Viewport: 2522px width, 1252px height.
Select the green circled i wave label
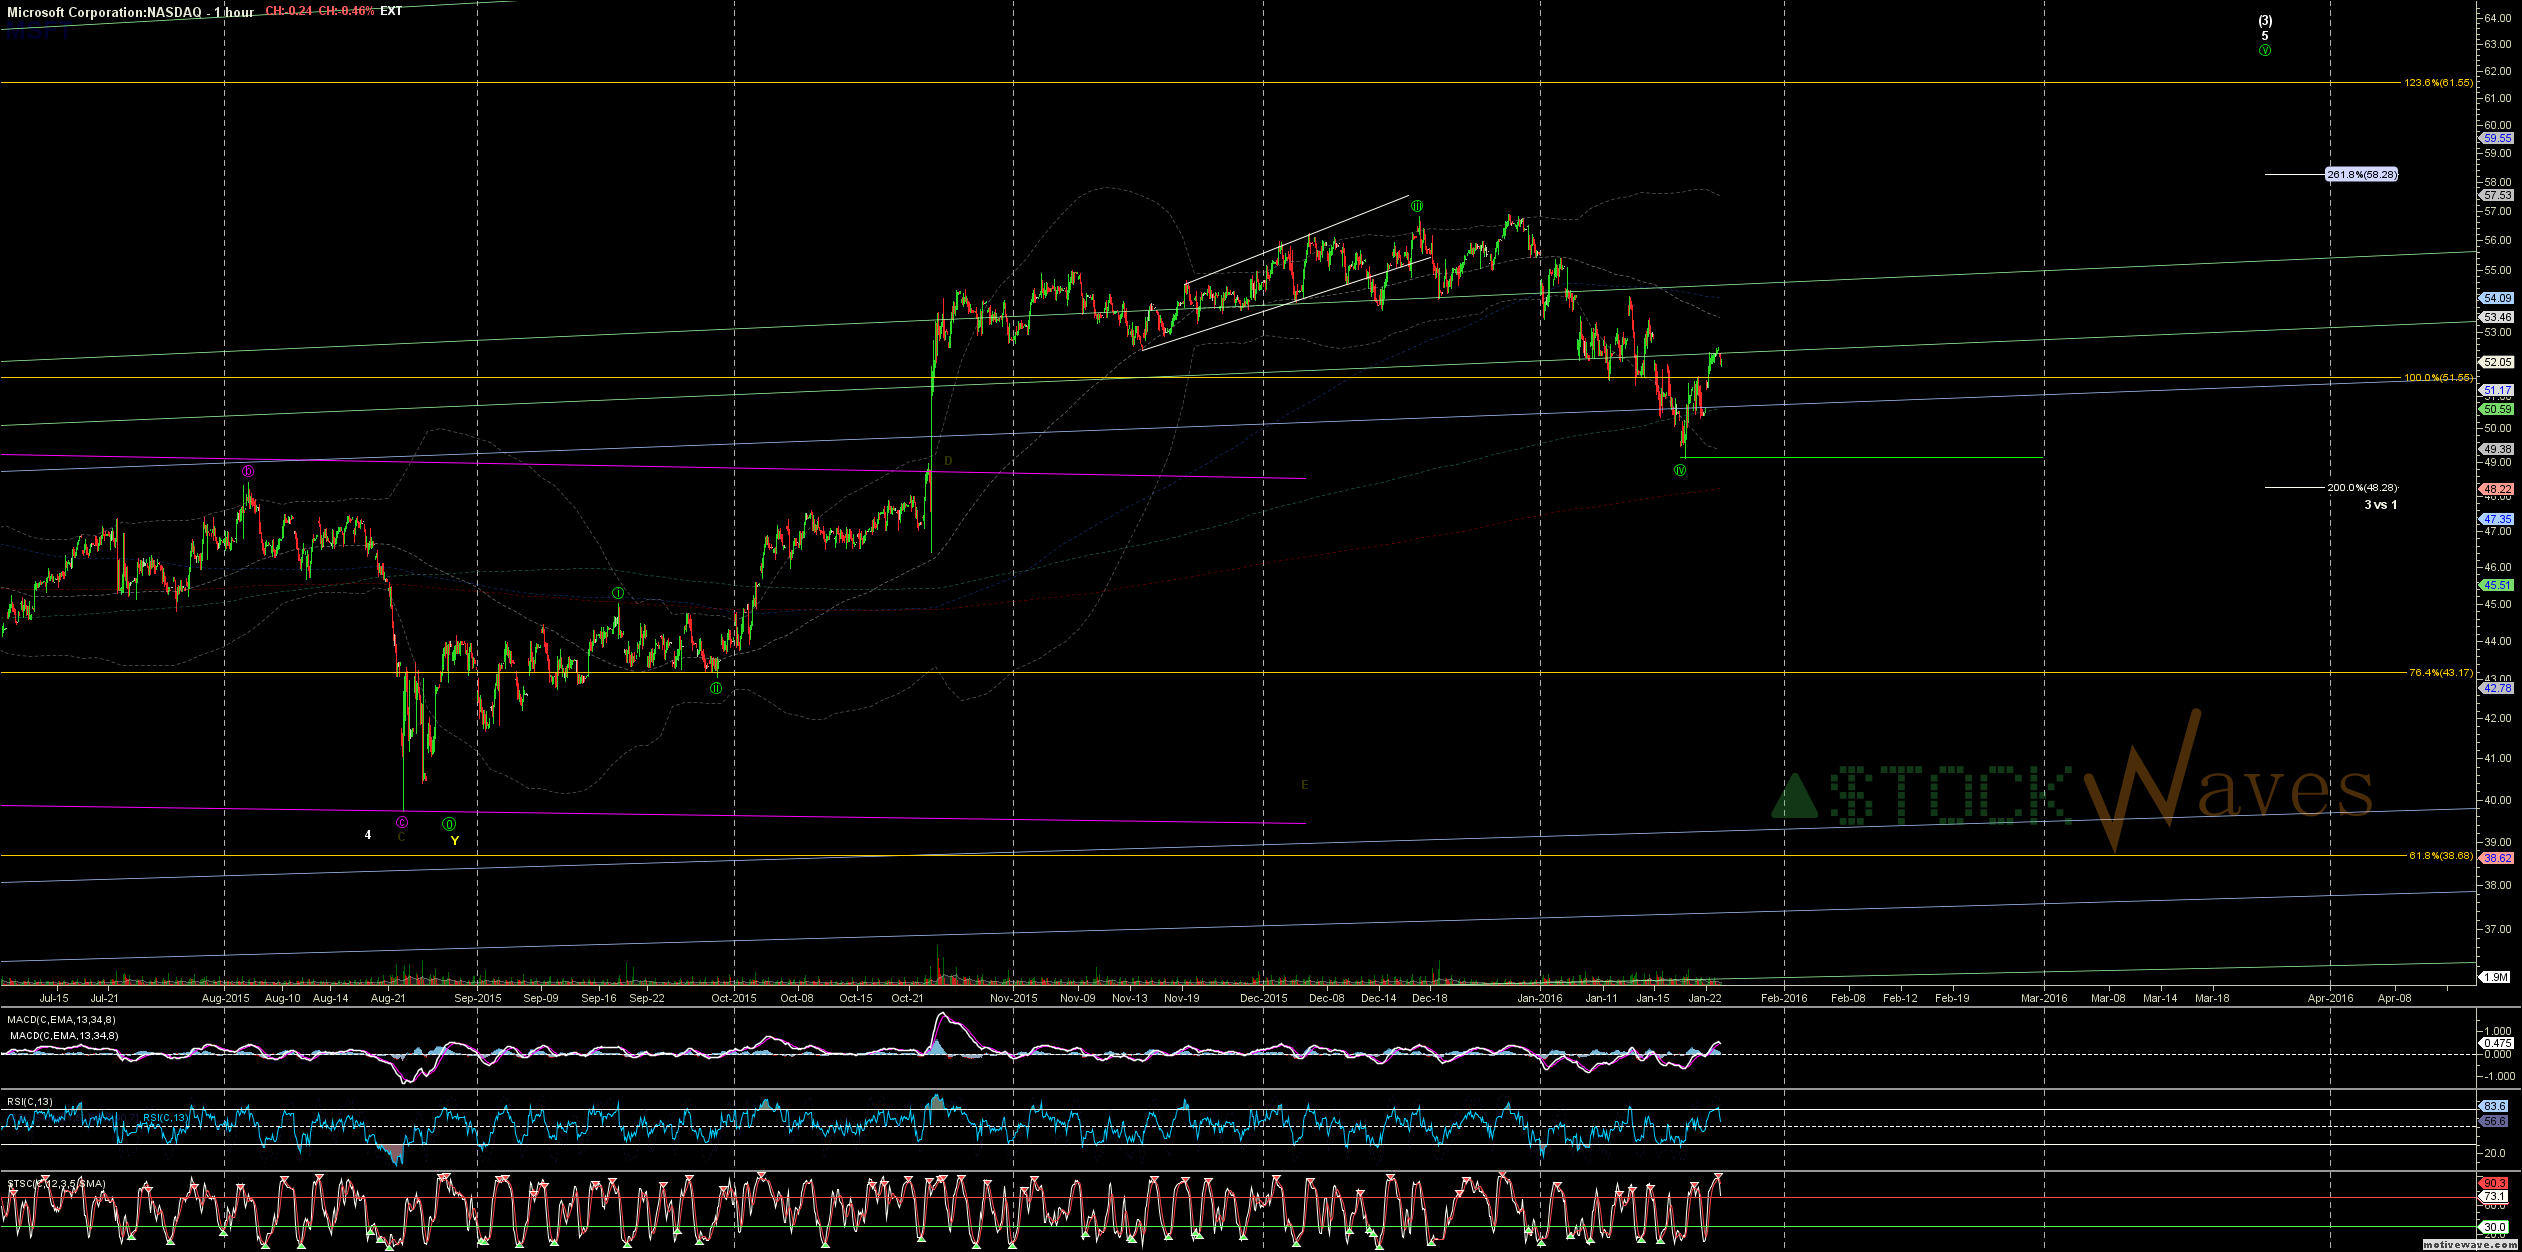pos(618,593)
